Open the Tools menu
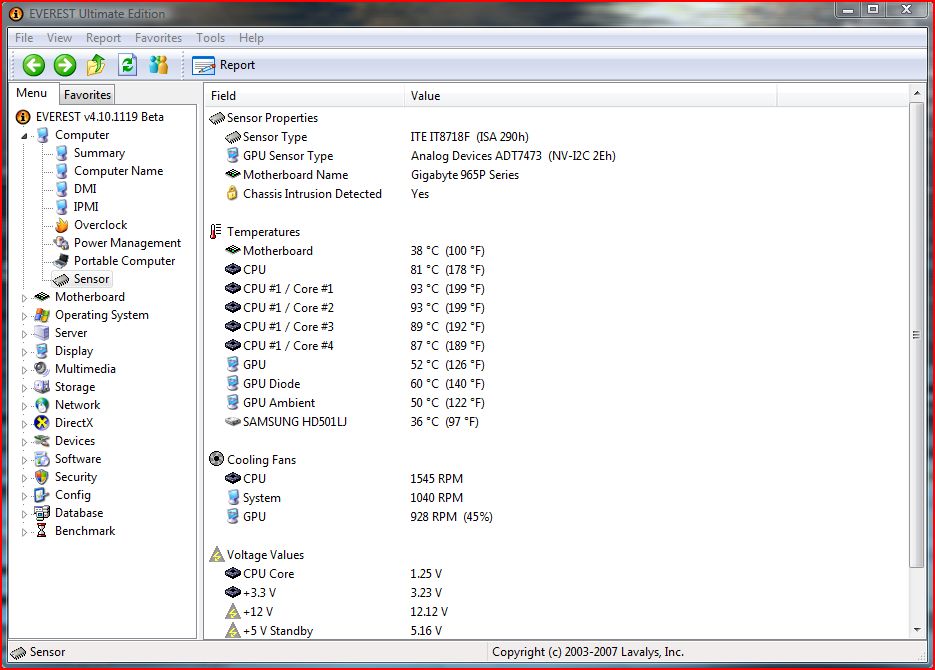Viewport: 935px width, 670px height. click(210, 38)
